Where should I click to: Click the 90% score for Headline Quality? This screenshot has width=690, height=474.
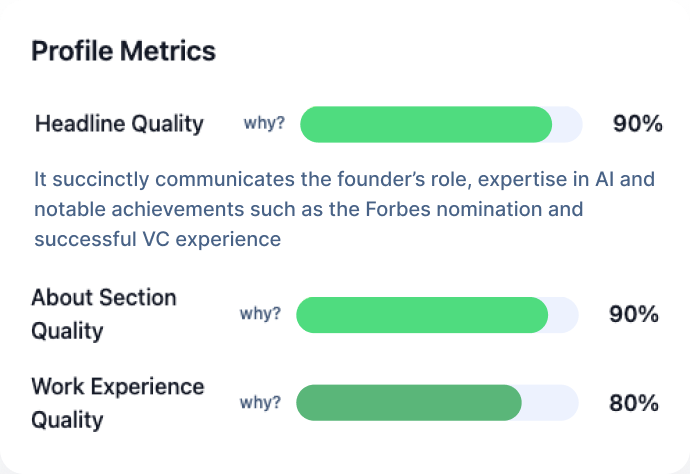(637, 124)
